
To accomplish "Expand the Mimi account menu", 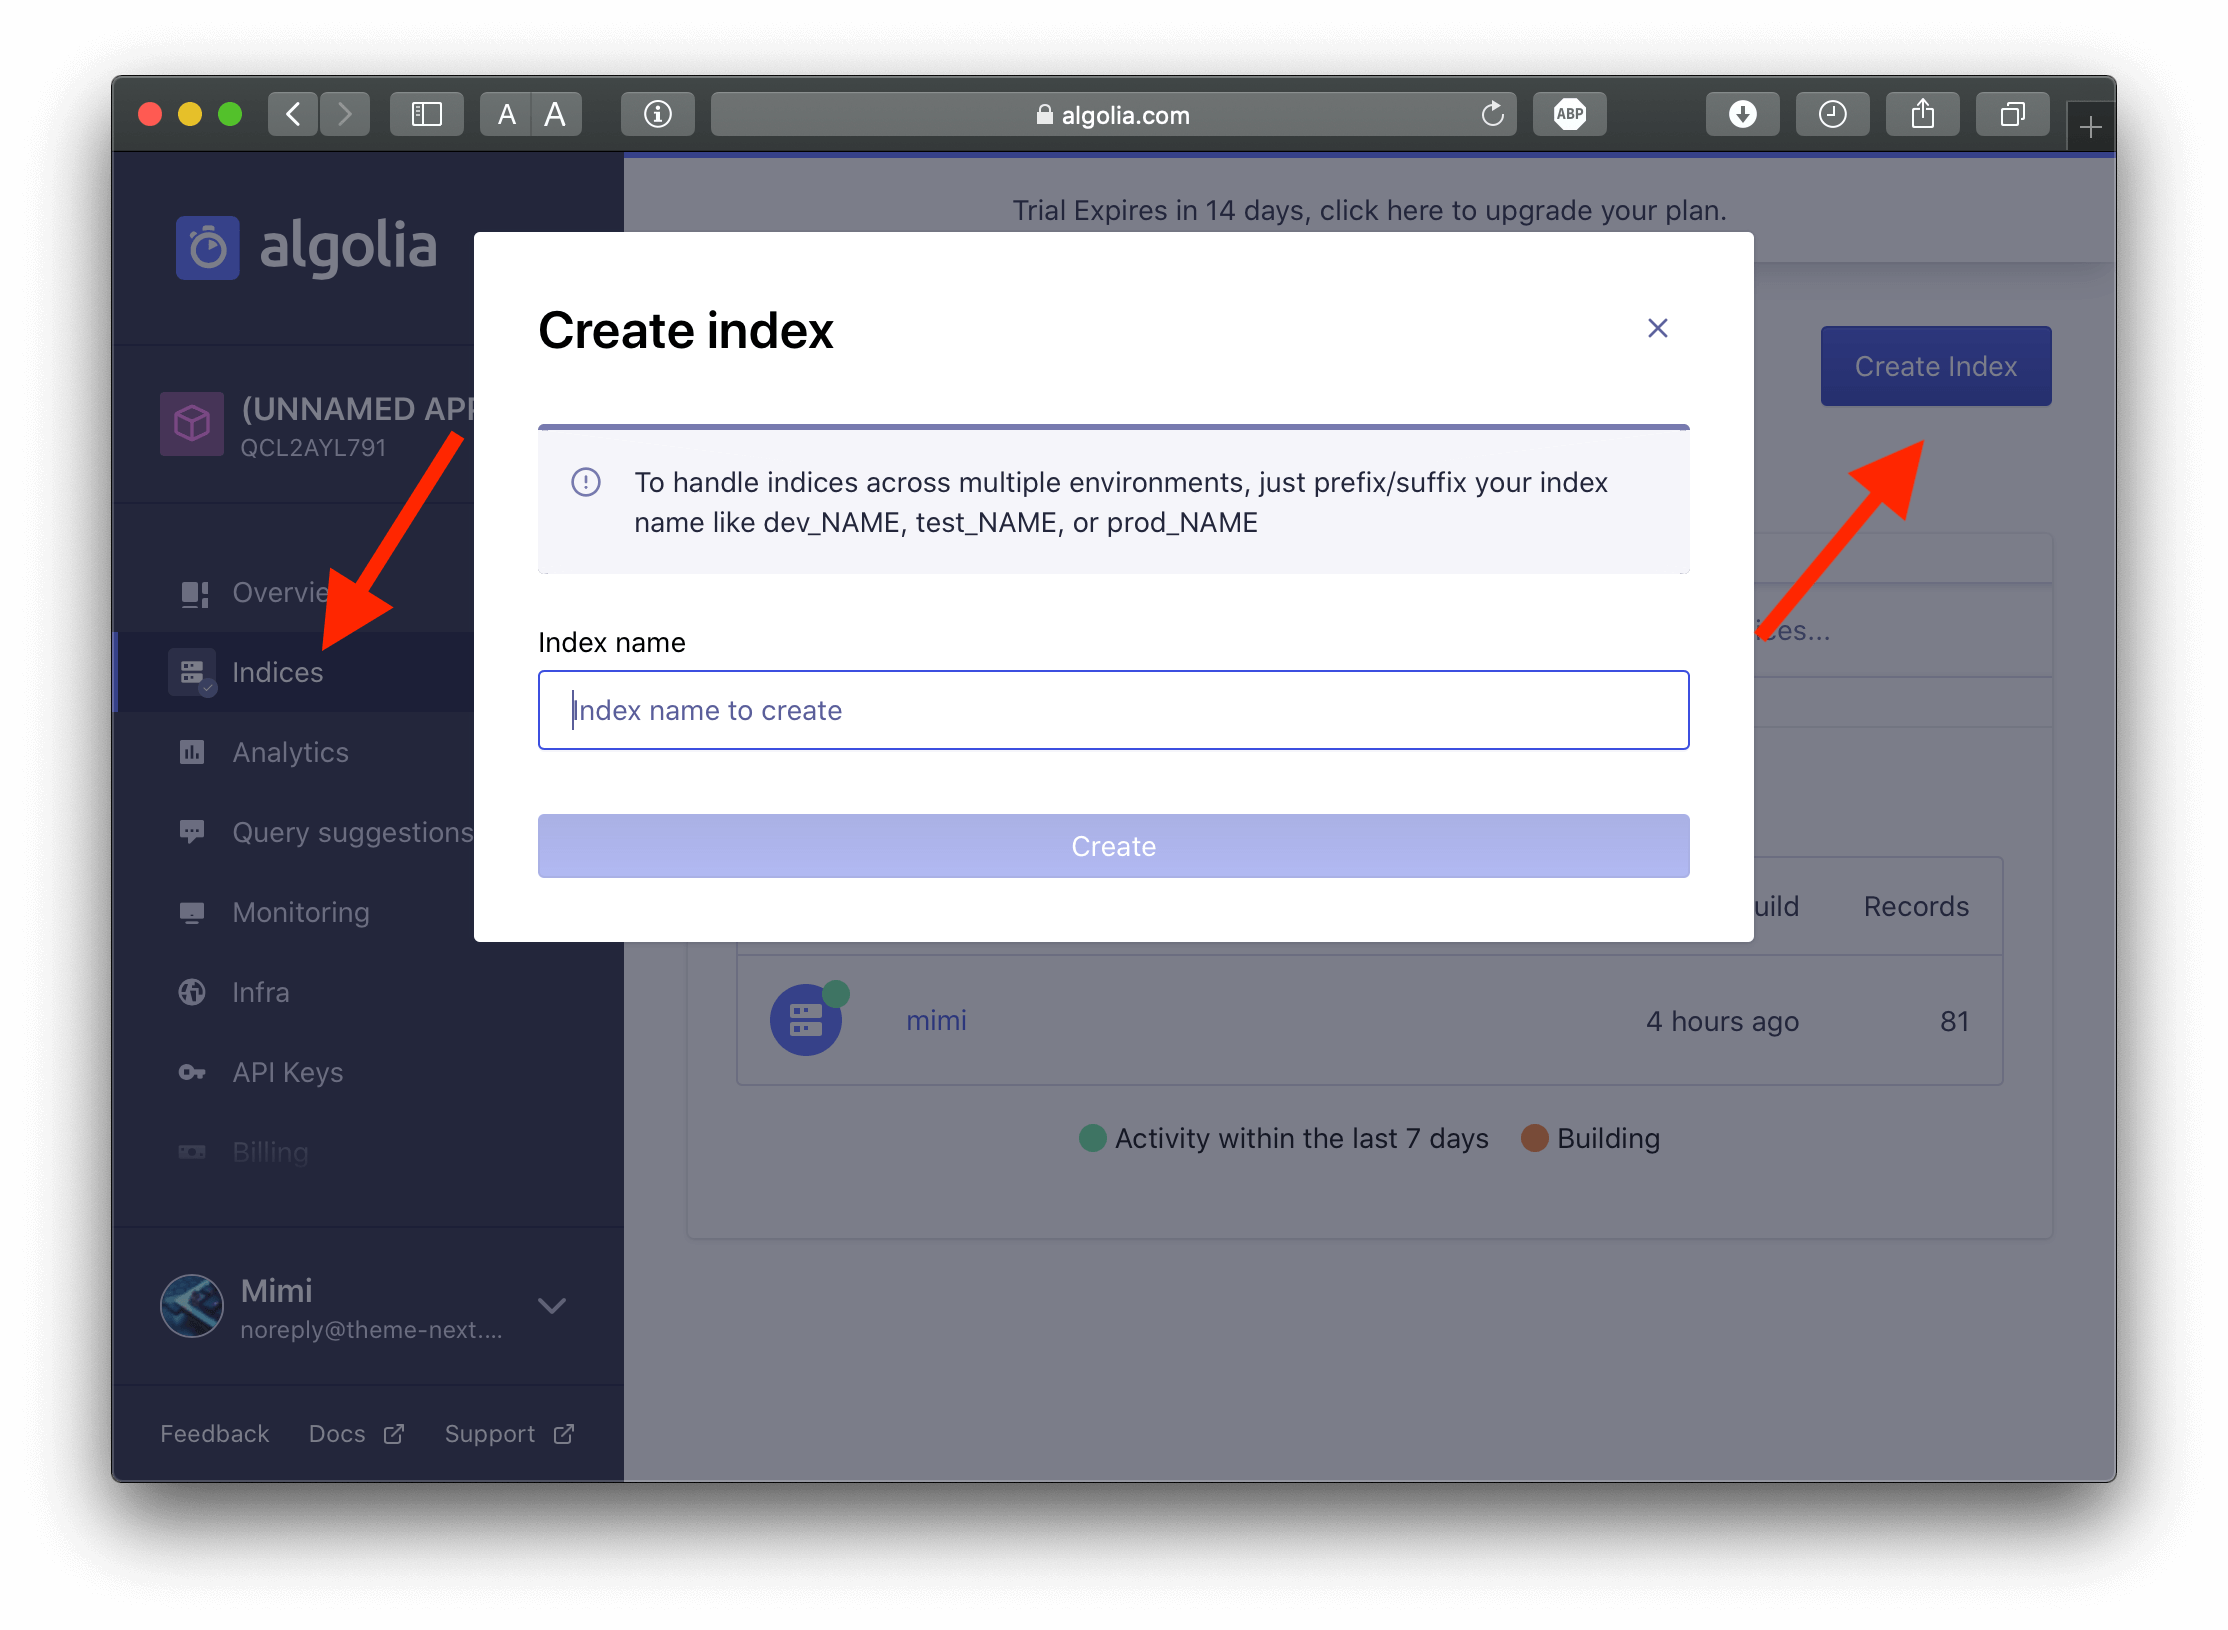I will pyautogui.click(x=551, y=1306).
